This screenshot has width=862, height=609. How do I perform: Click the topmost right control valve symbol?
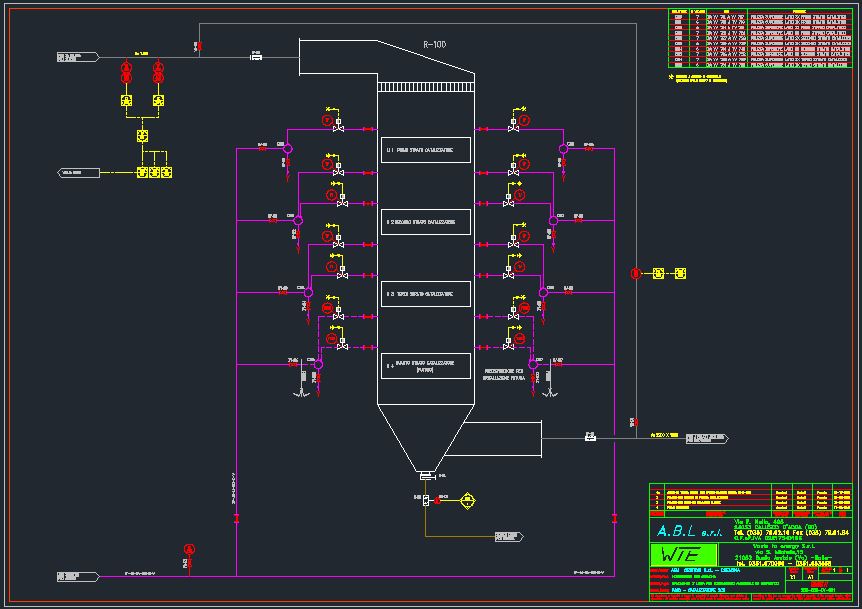tap(512, 128)
